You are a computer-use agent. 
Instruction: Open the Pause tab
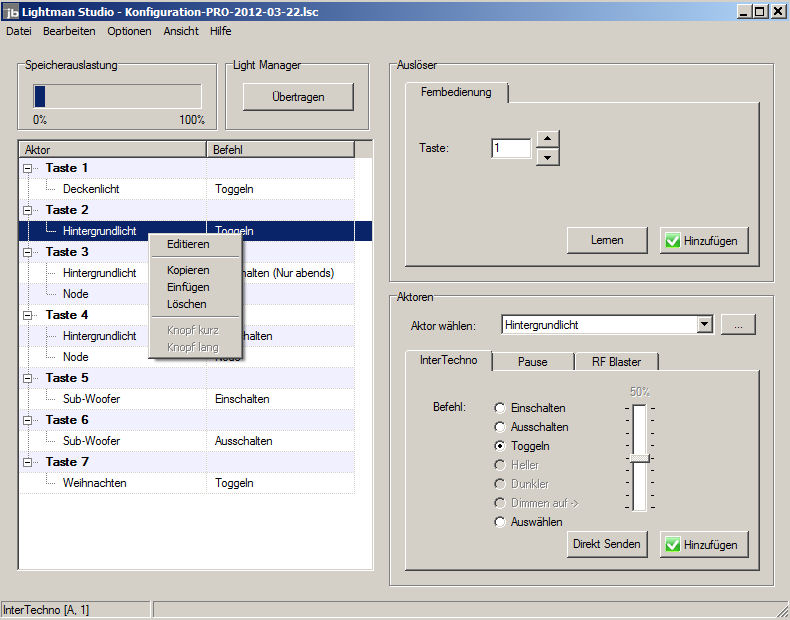pyautogui.click(x=532, y=361)
